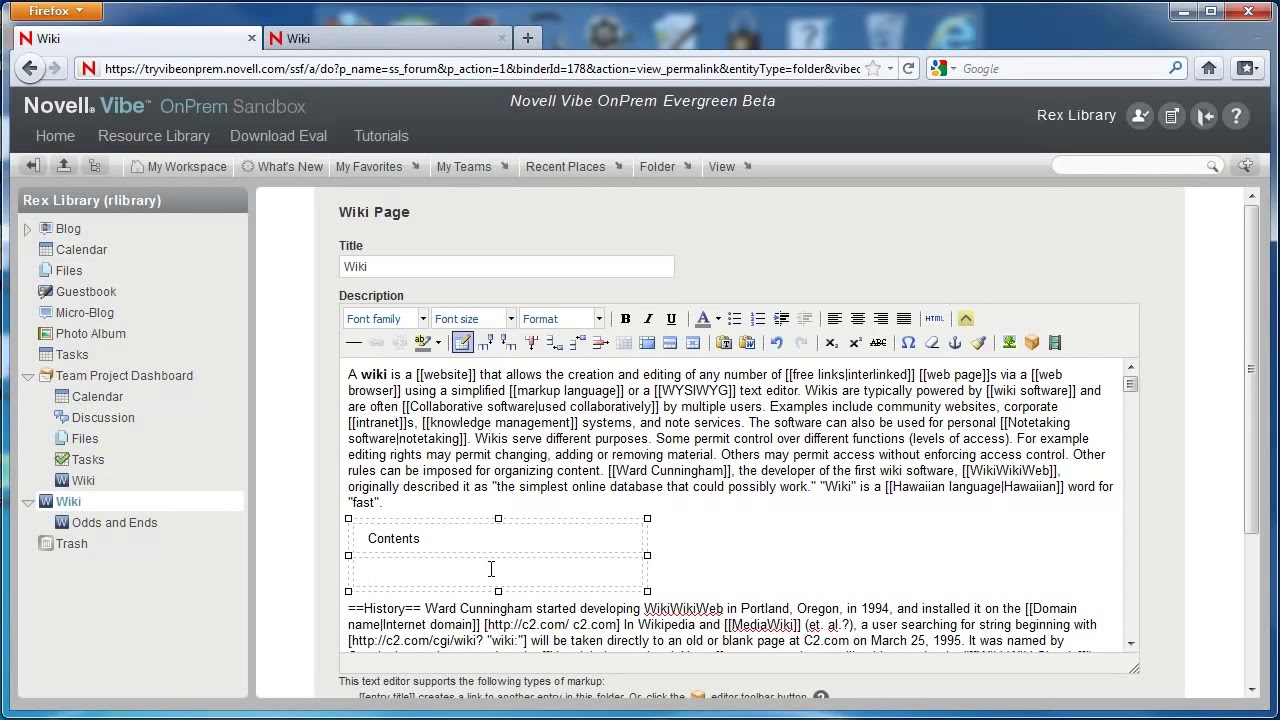Toggle the highlighted table edit tool
1280x720 pixels.
[x=462, y=343]
